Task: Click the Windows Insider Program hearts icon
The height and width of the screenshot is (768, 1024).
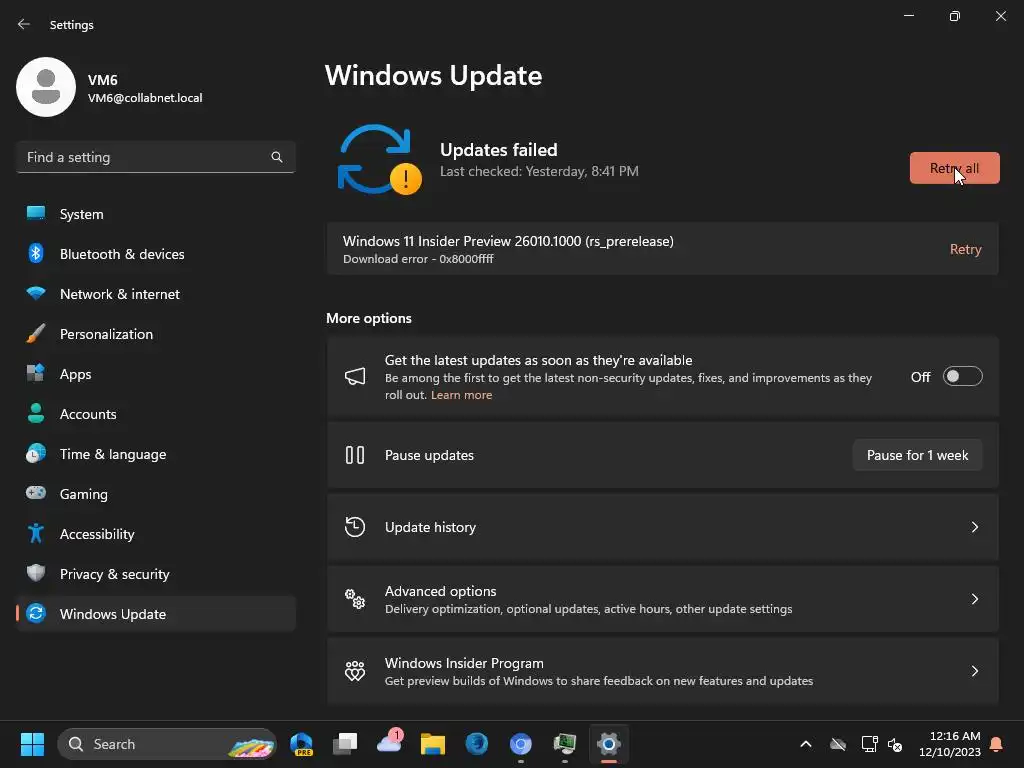Action: (x=355, y=671)
